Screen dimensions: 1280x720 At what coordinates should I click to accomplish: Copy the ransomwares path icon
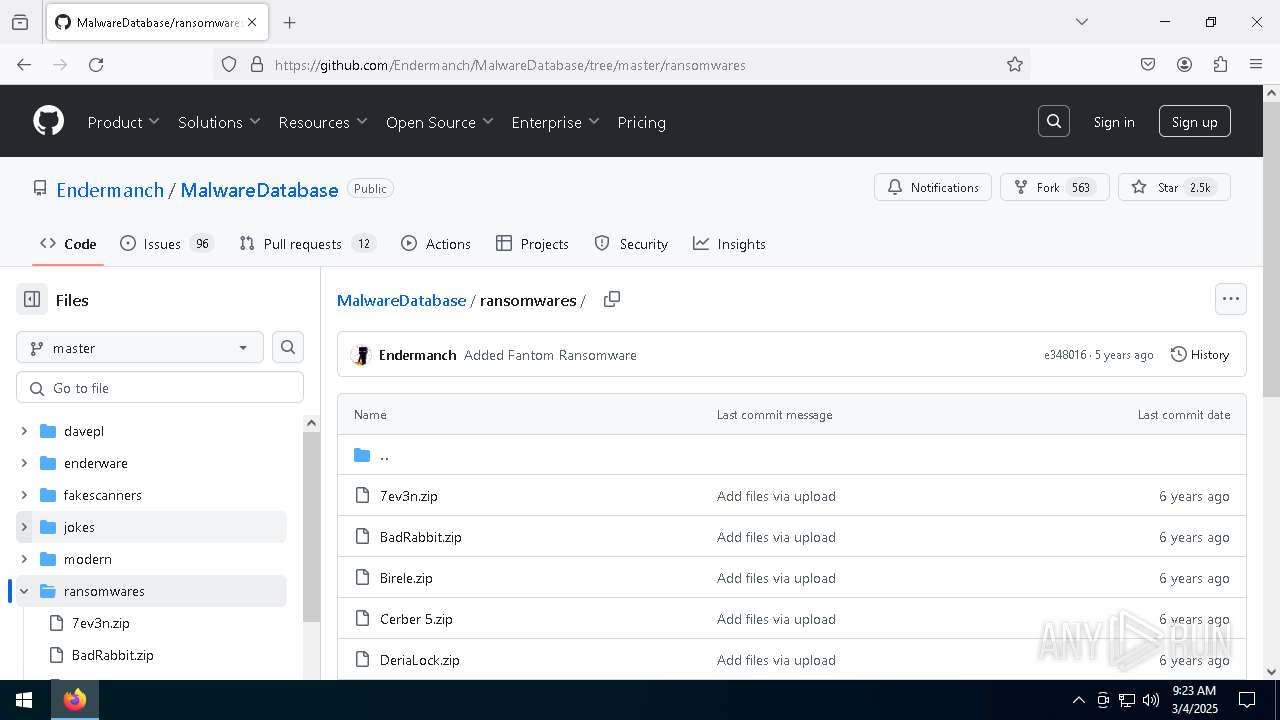click(612, 299)
